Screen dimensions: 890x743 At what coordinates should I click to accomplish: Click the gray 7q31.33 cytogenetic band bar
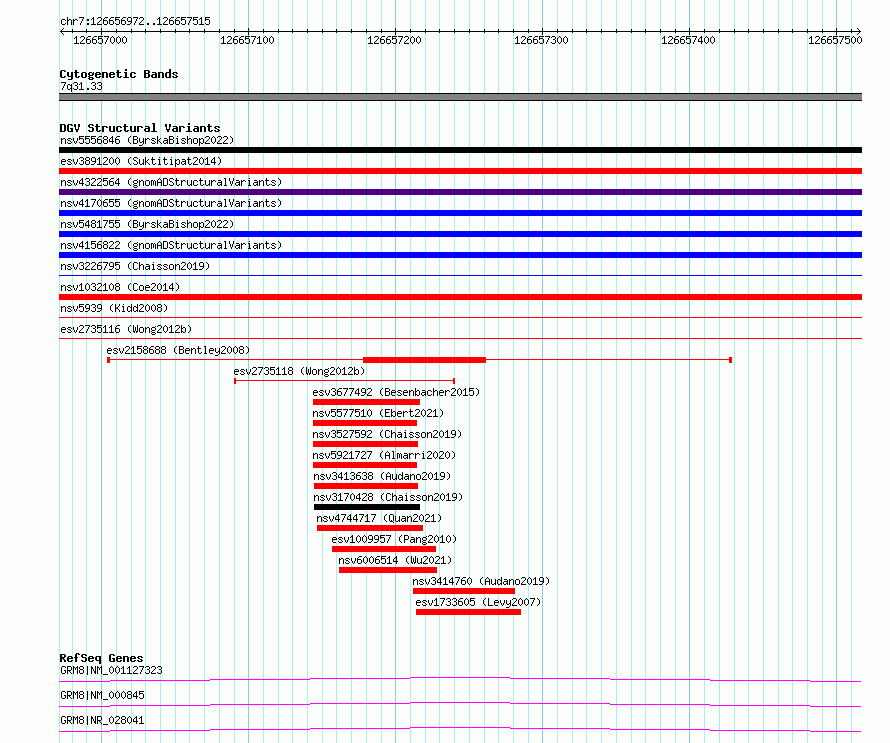point(460,97)
